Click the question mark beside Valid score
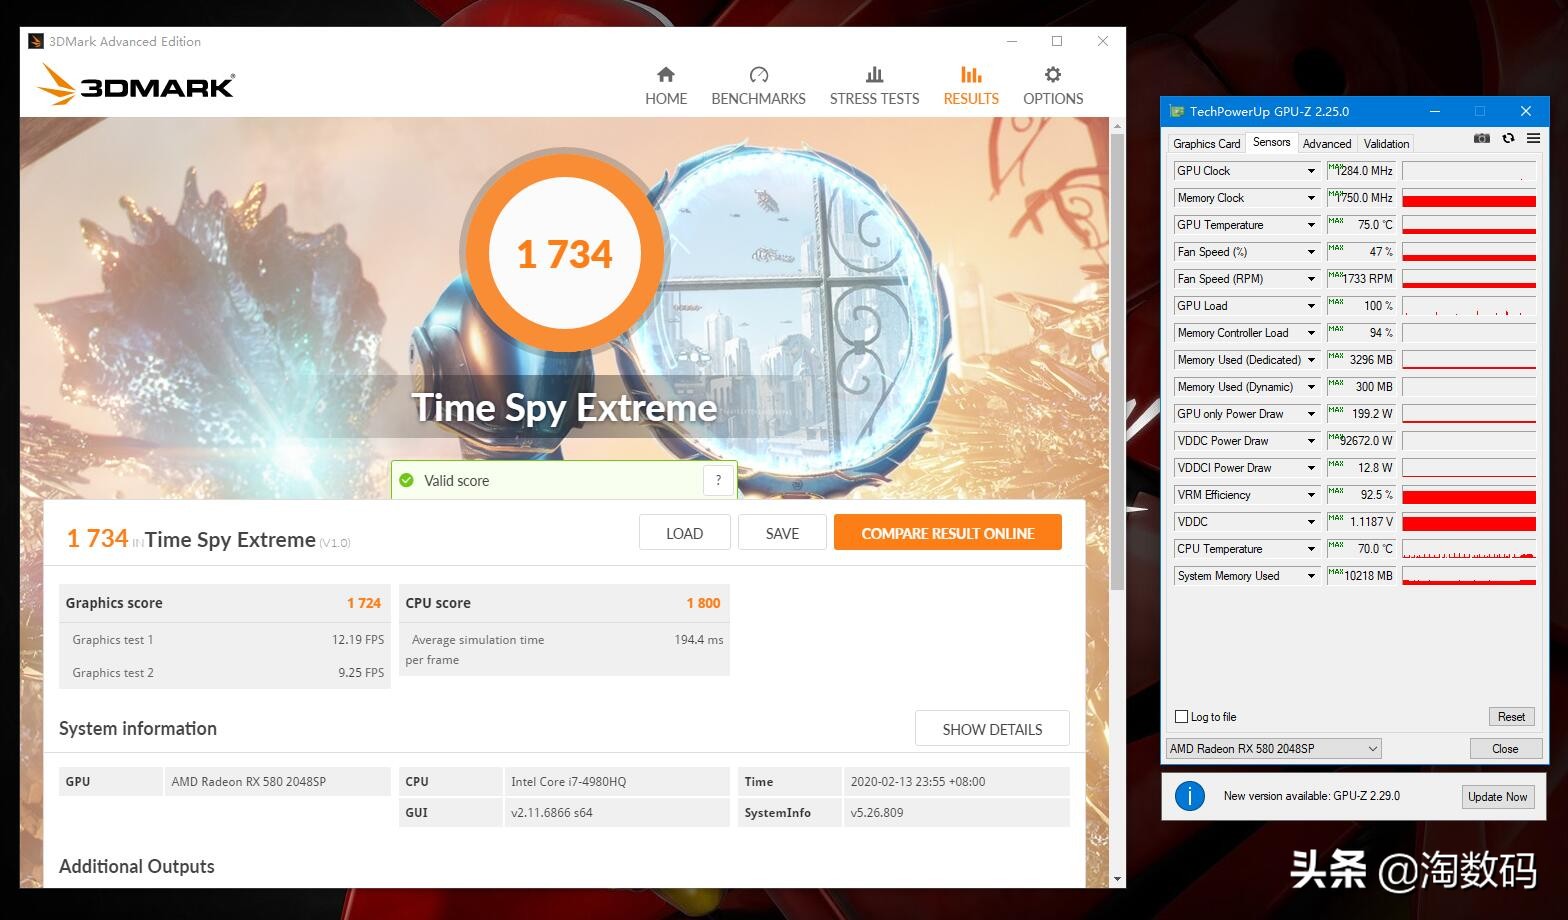Image resolution: width=1568 pixels, height=920 pixels. click(718, 480)
